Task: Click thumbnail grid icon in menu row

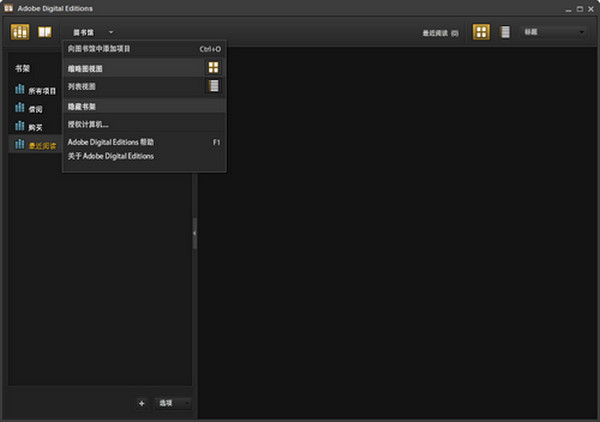Action: [x=213, y=68]
